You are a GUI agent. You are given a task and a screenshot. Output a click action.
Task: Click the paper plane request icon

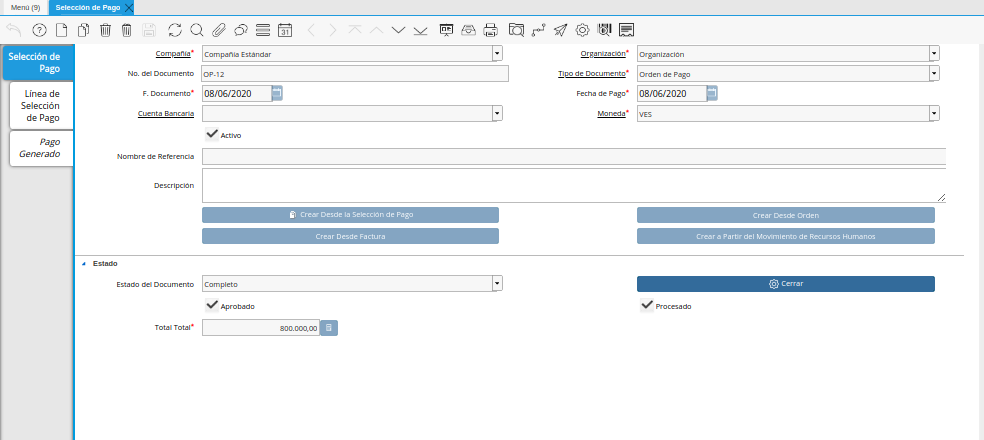point(560,30)
